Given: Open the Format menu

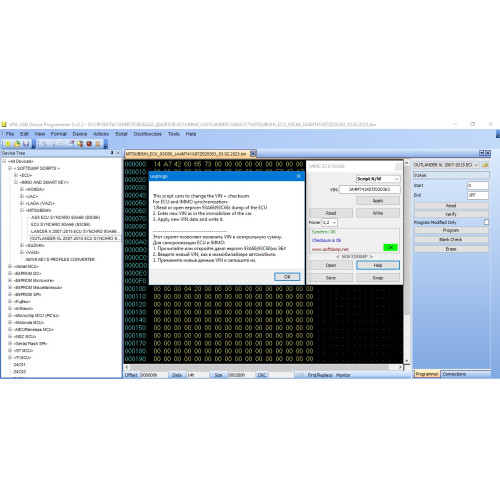Looking at the screenshot, I should coord(59,134).
